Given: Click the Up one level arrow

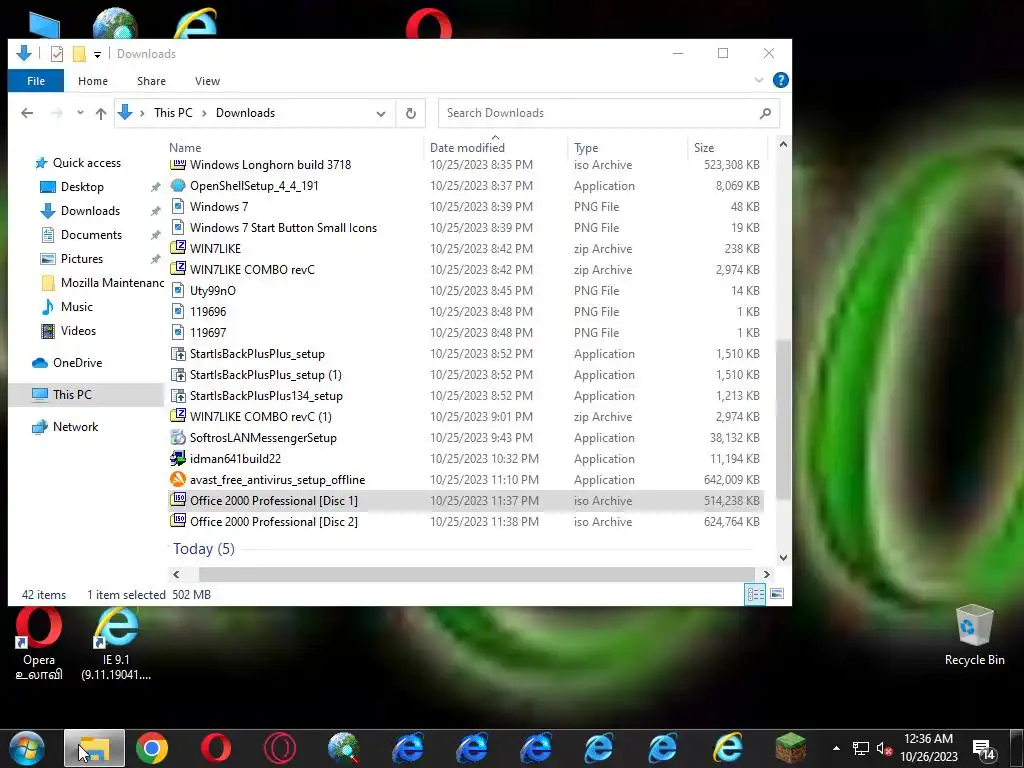Looking at the screenshot, I should (101, 113).
